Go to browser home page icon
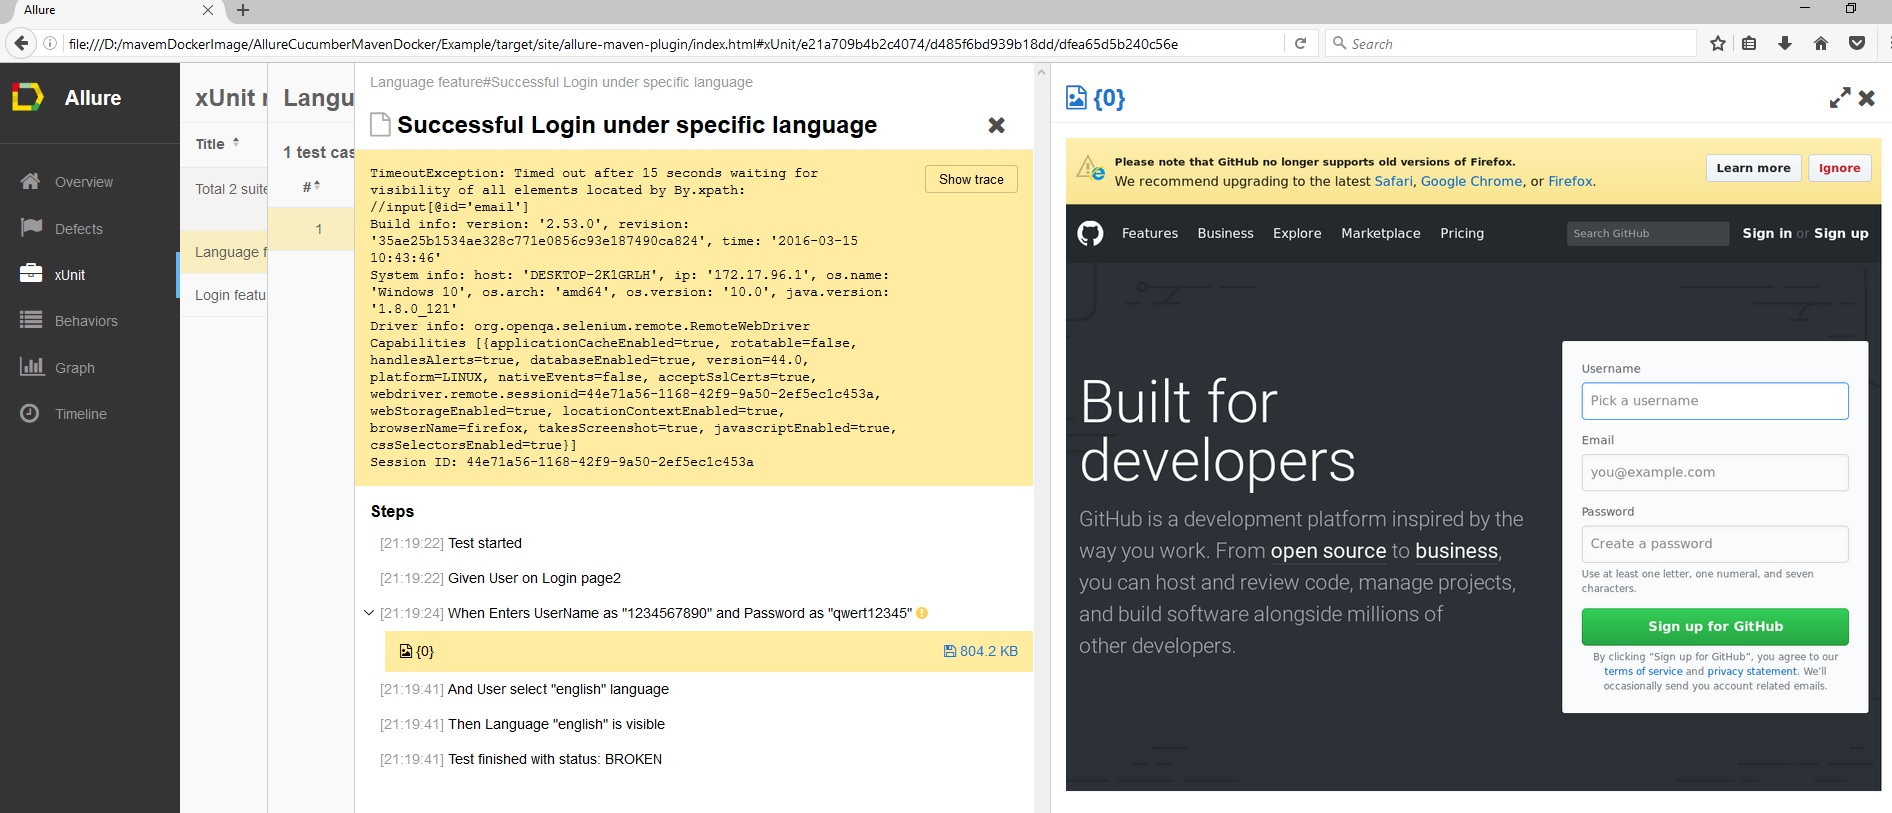This screenshot has width=1892, height=813. coord(1821,43)
